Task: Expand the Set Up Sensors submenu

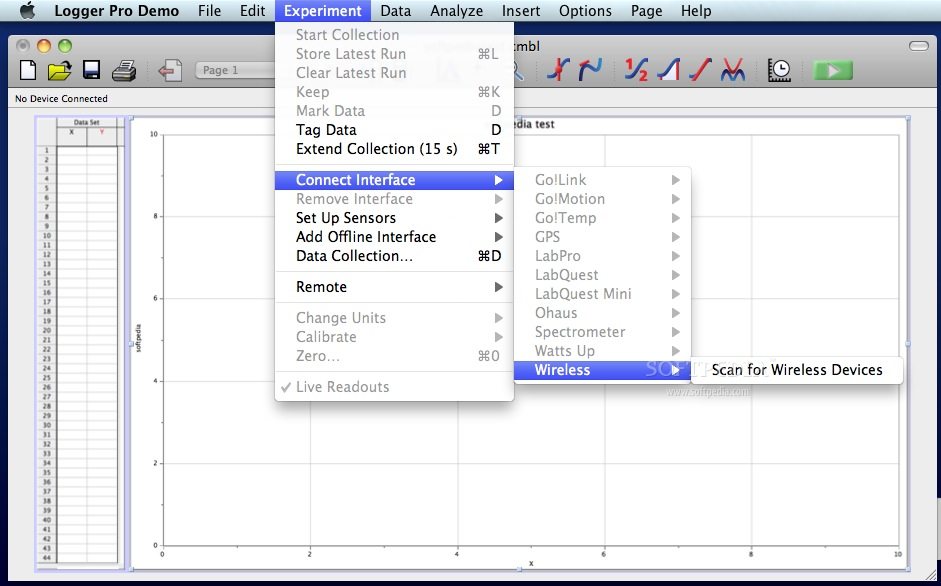Action: point(394,218)
